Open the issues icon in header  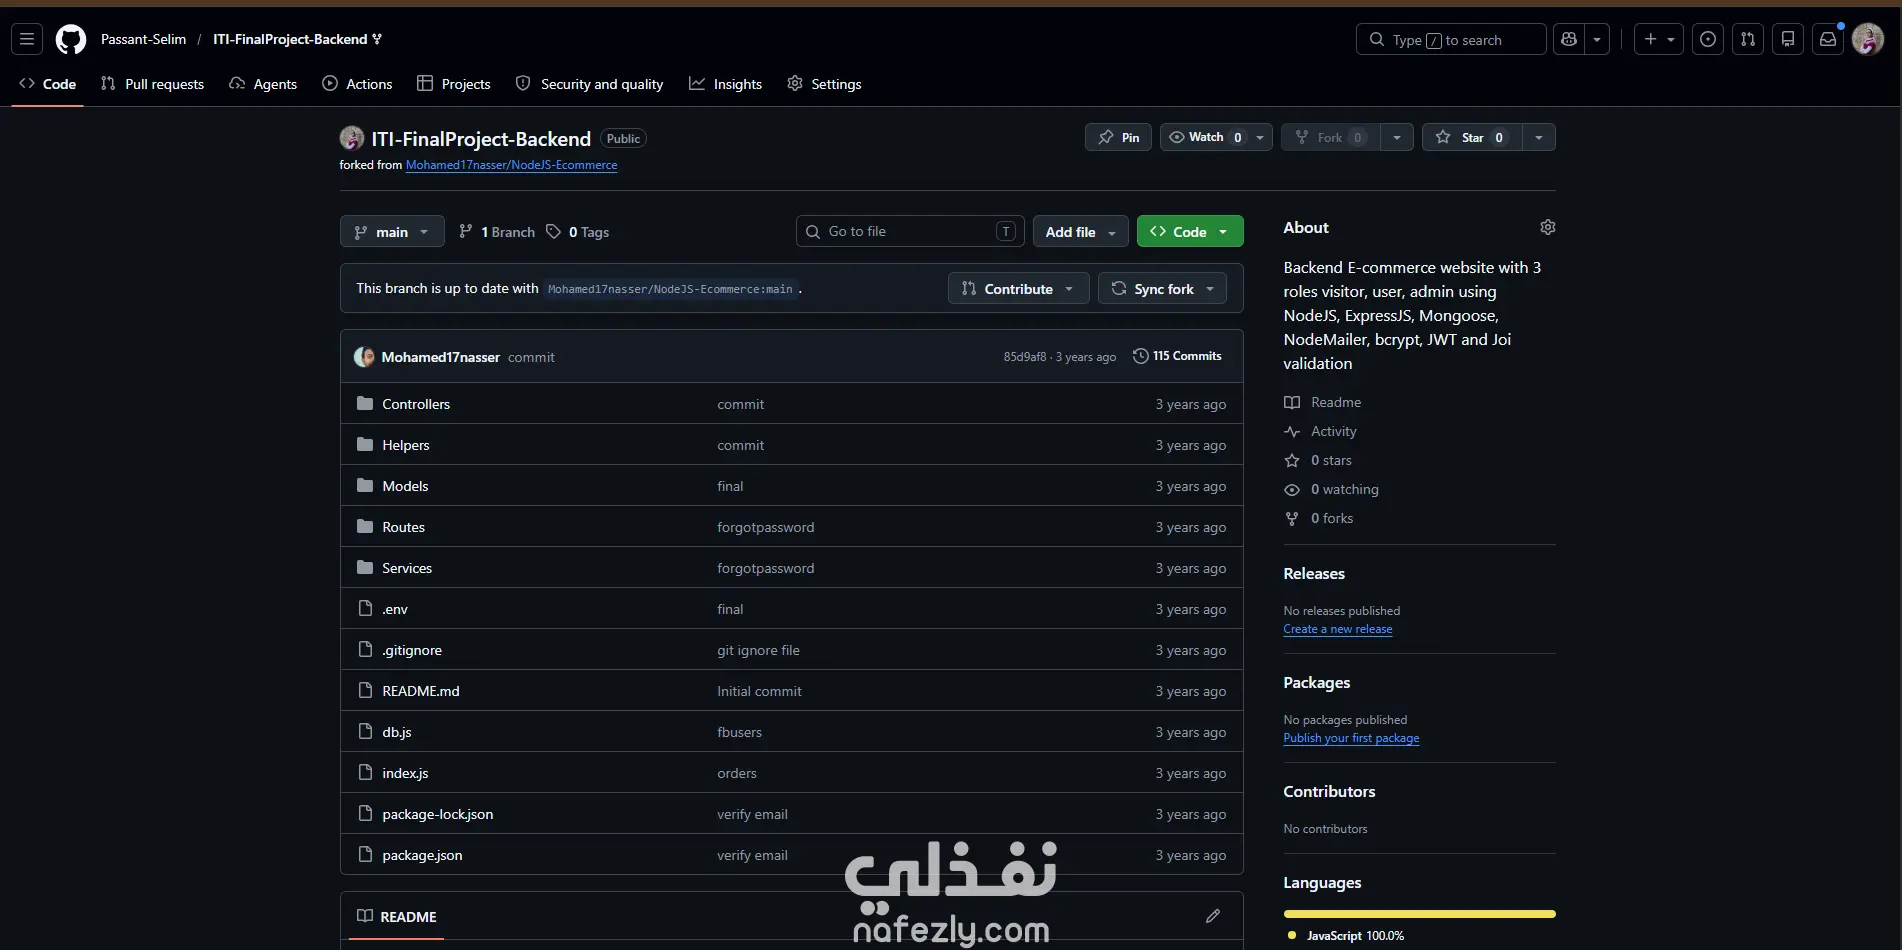[1708, 39]
